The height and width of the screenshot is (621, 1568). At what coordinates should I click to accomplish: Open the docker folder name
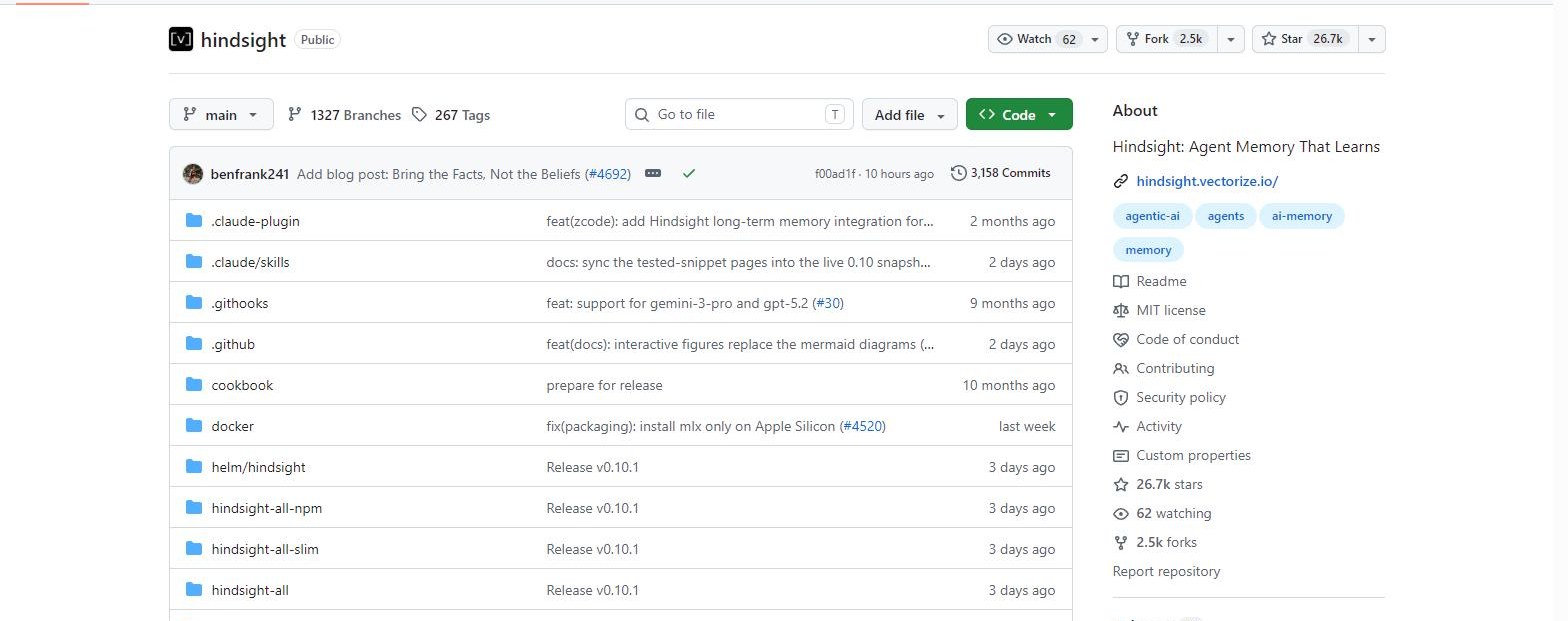(232, 426)
